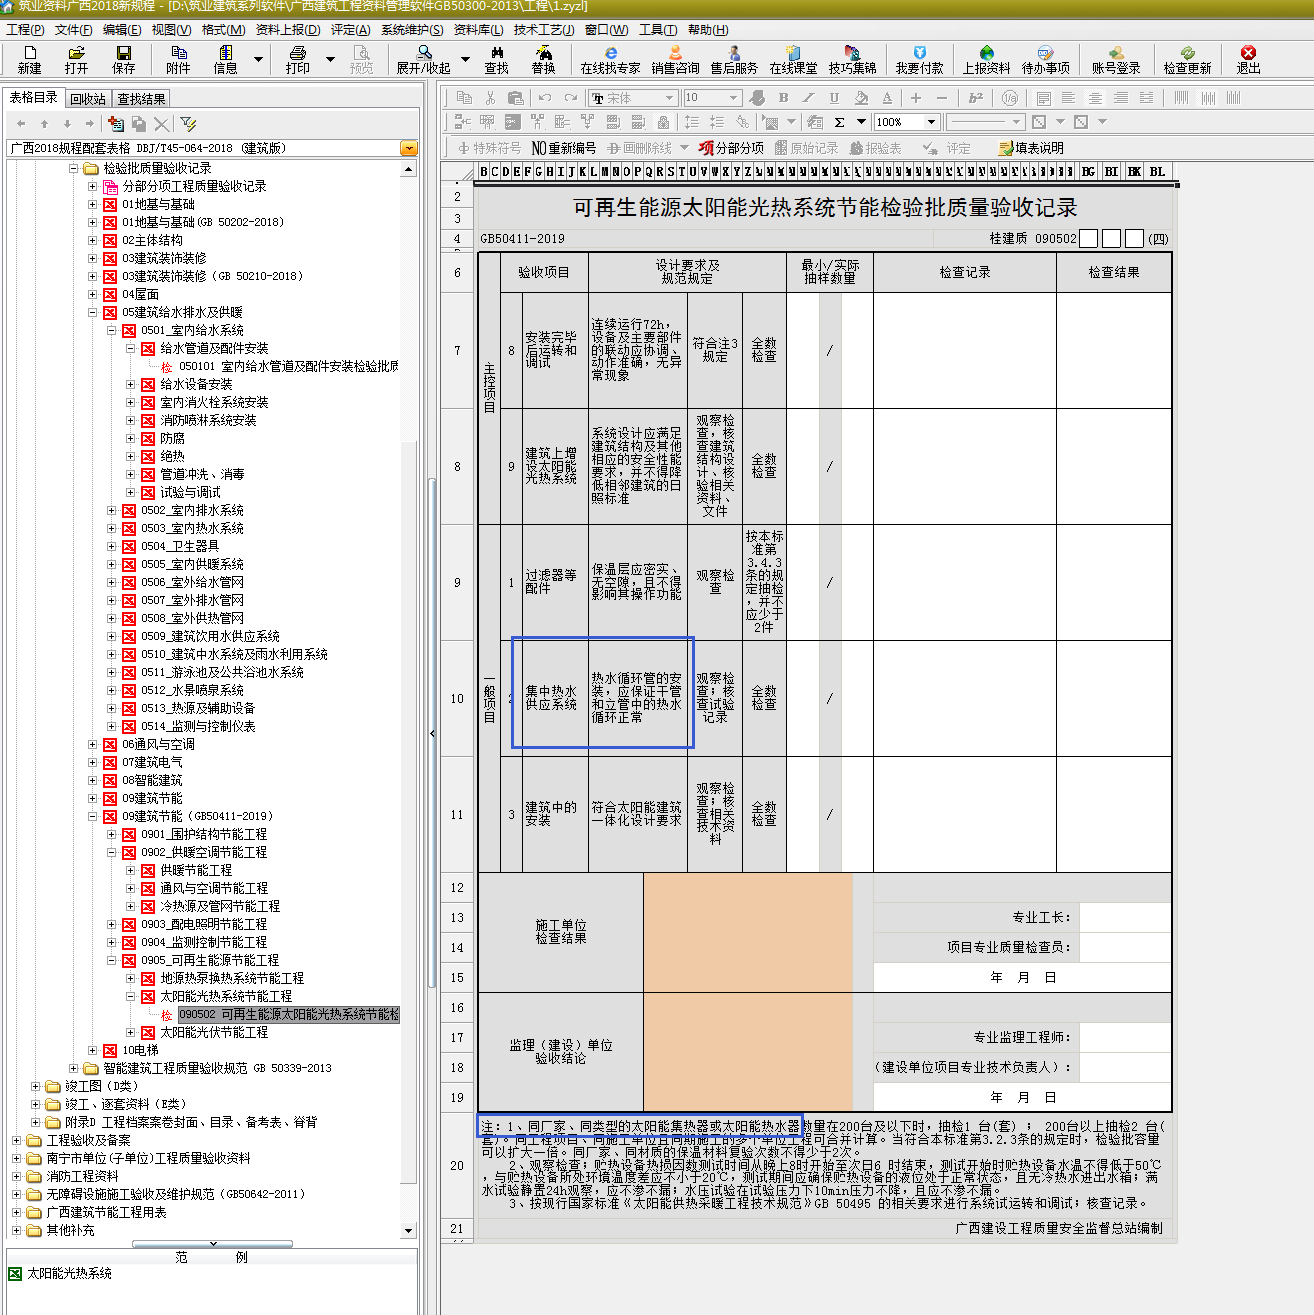The height and width of the screenshot is (1315, 1314).
Task: Click the 太阳能光热系统 example item
Action: (69, 1273)
